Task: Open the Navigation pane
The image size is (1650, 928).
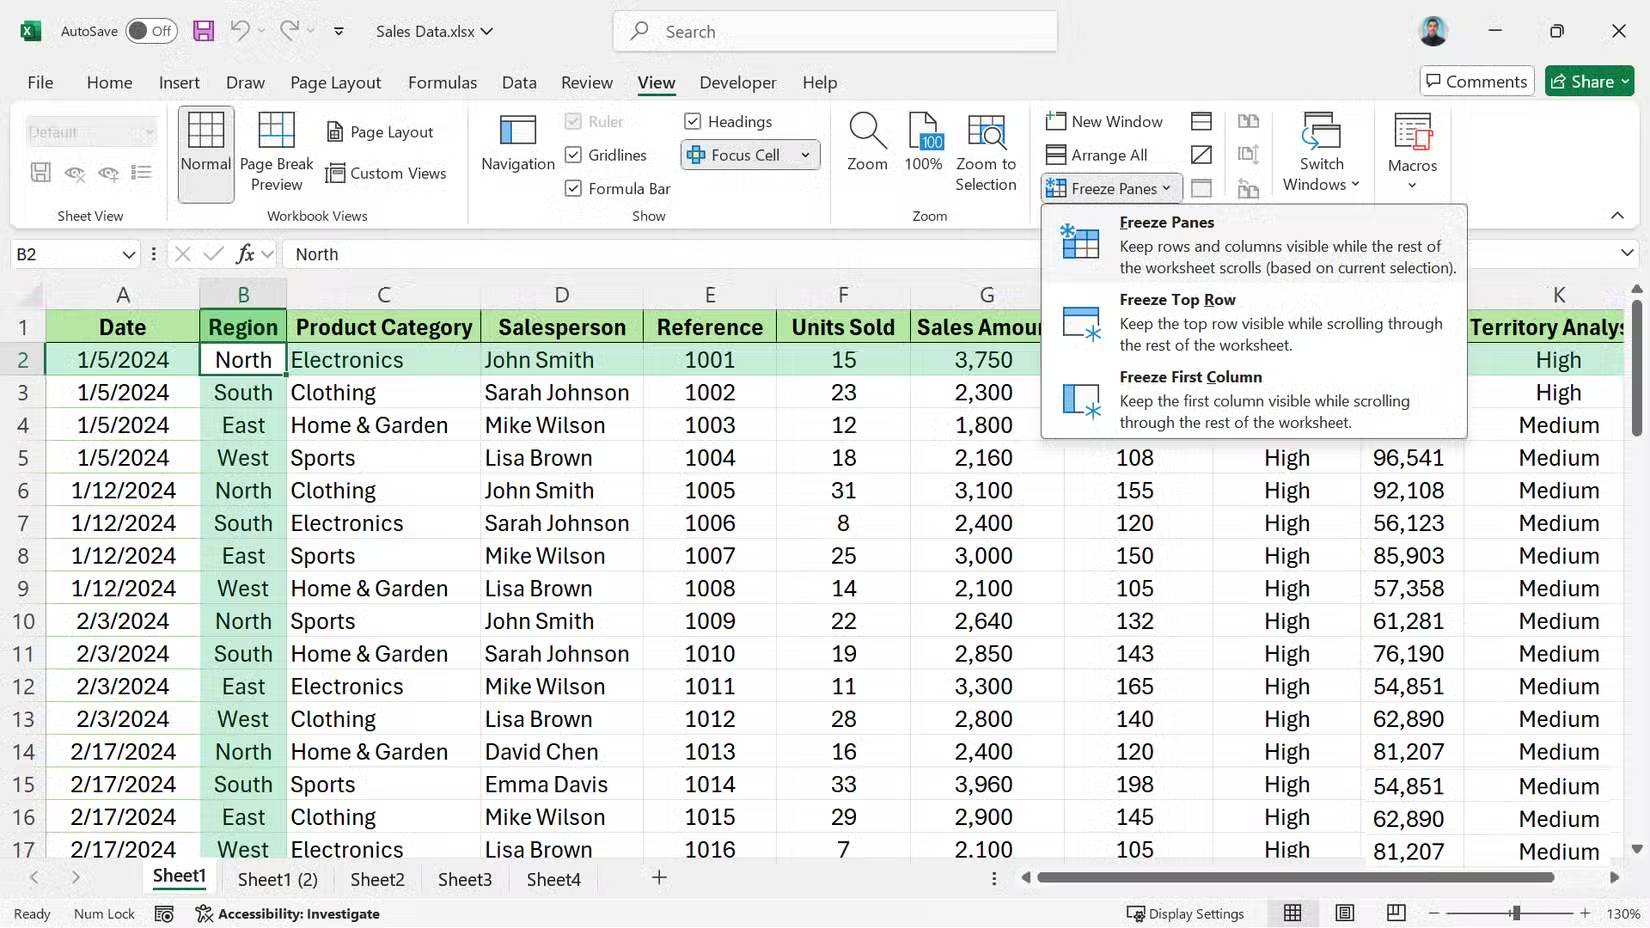Action: click(516, 144)
